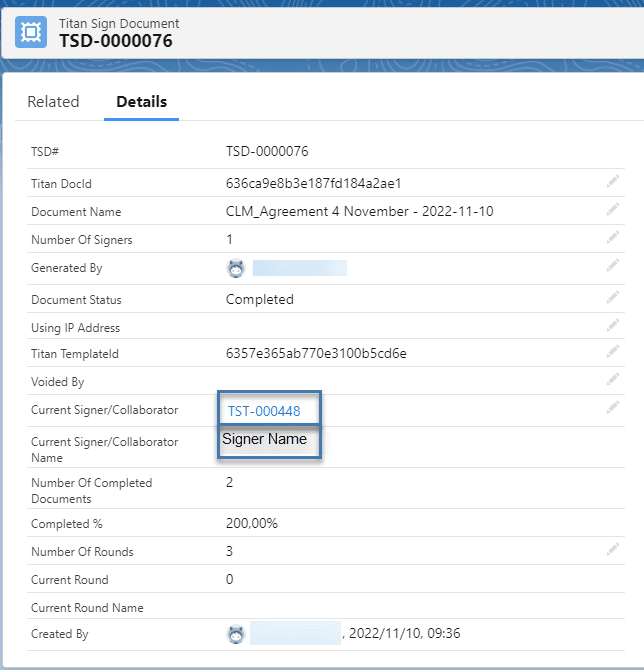Click pencil icon for Using IP Address
This screenshot has height=670, width=644.
point(612,326)
